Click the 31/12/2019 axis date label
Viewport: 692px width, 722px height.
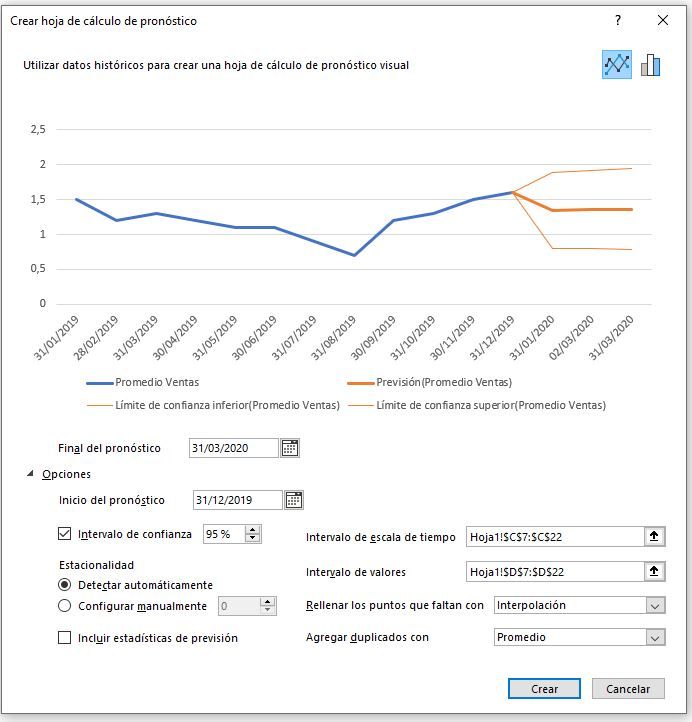pos(492,337)
